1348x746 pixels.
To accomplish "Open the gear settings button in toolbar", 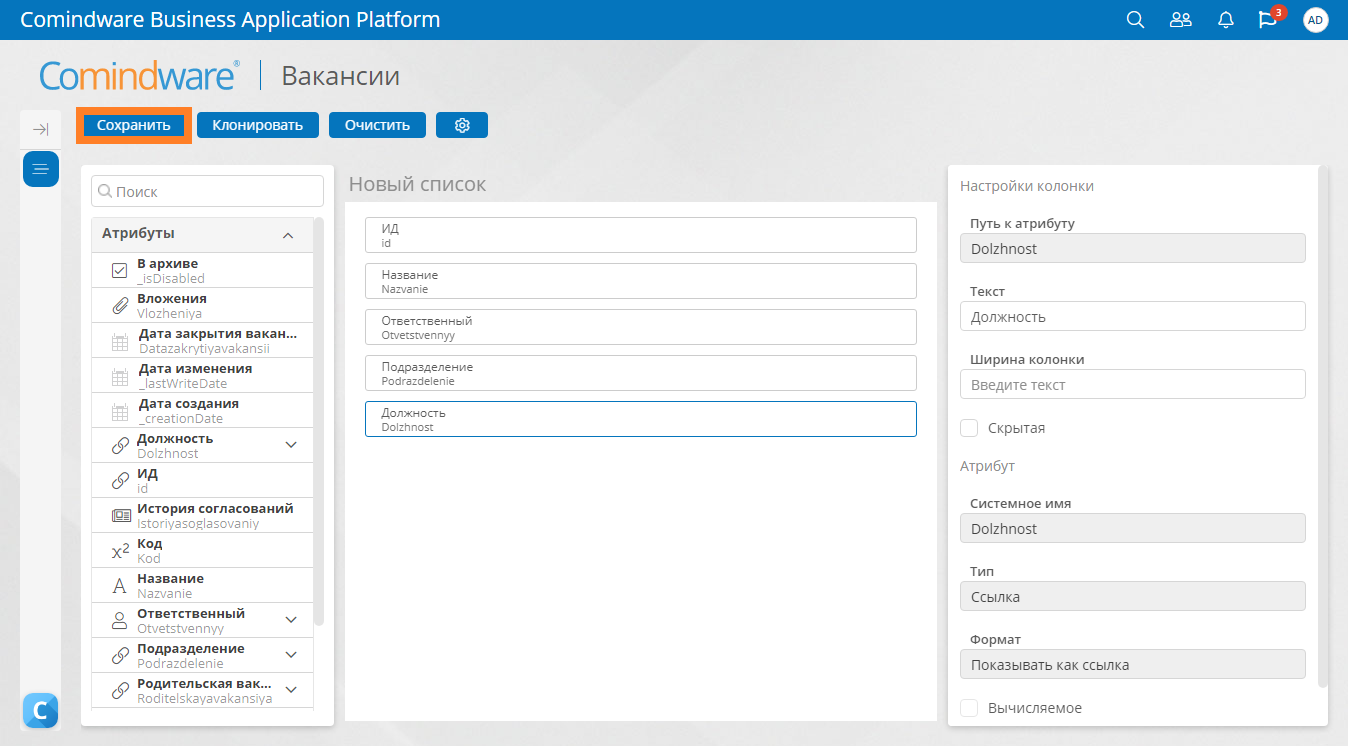I will [462, 125].
